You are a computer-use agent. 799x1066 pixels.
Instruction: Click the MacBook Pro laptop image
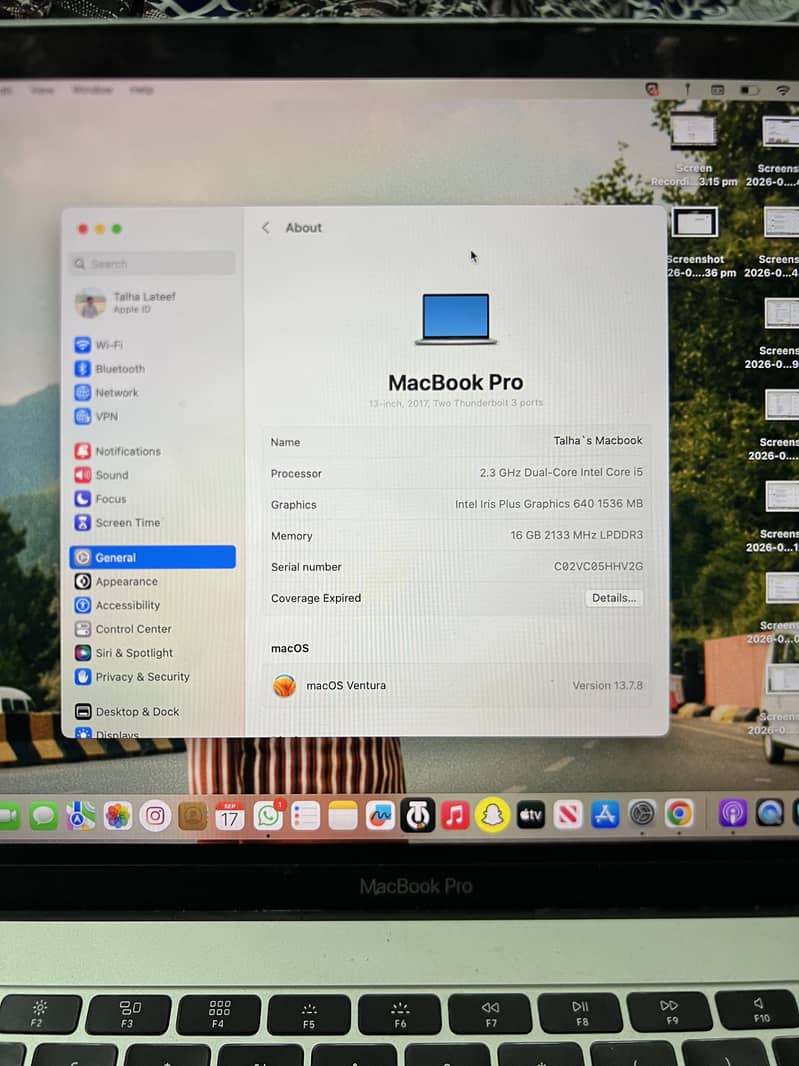(x=456, y=319)
